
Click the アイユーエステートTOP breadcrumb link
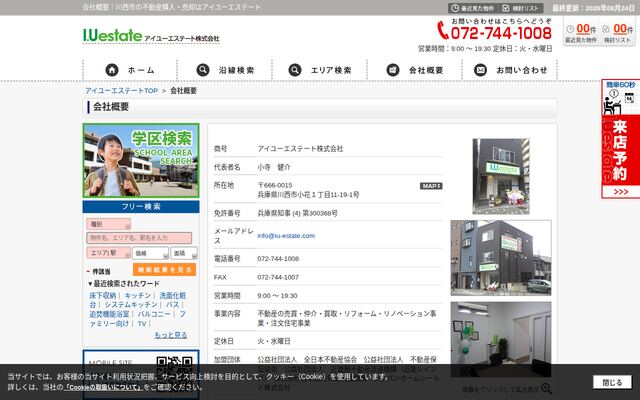(121, 91)
